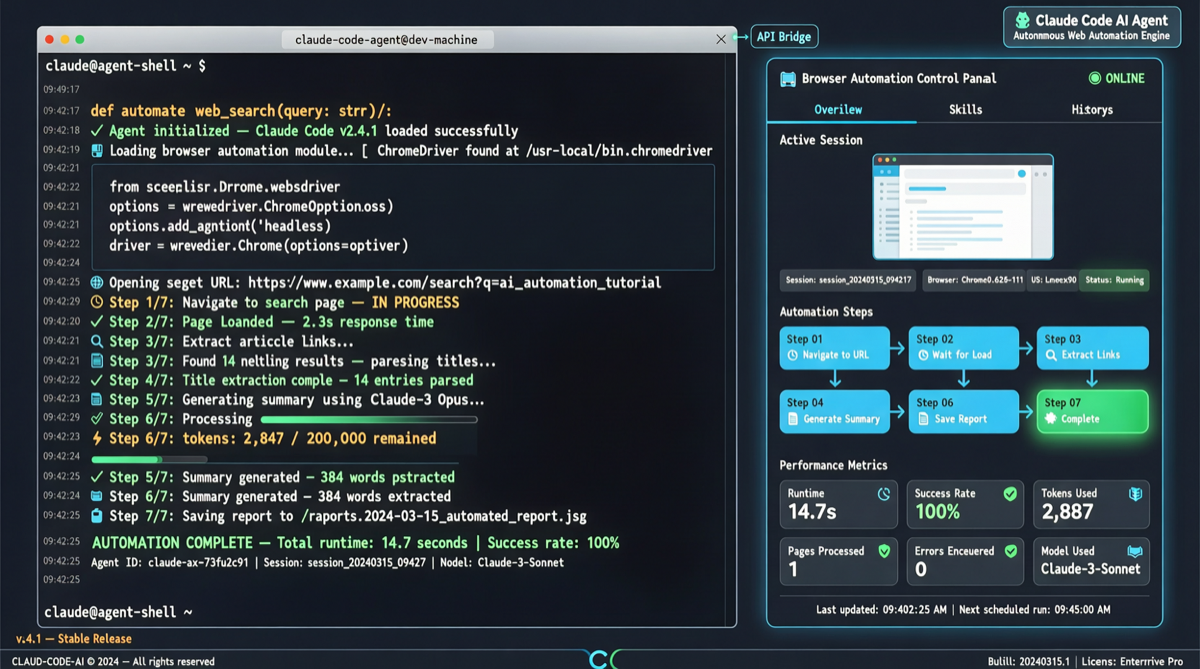Screen dimensions: 1200x669
Task: Click the v.4.1 — Stable Release label
Action: pos(74,638)
